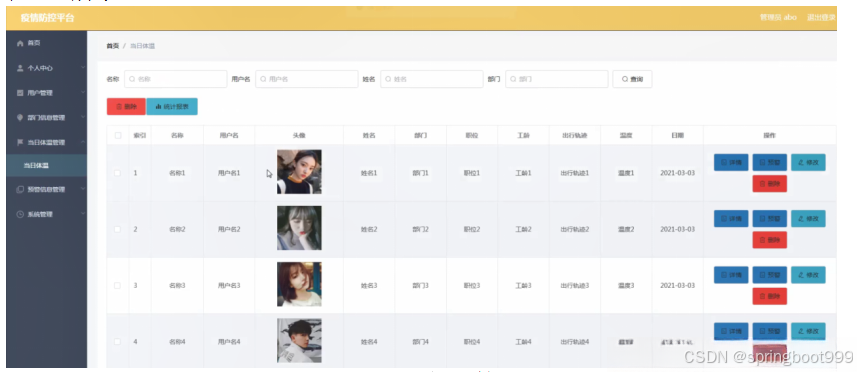Click 详情 button in row 名称2
Viewport: 857px width, 372px height.
[x=731, y=219]
